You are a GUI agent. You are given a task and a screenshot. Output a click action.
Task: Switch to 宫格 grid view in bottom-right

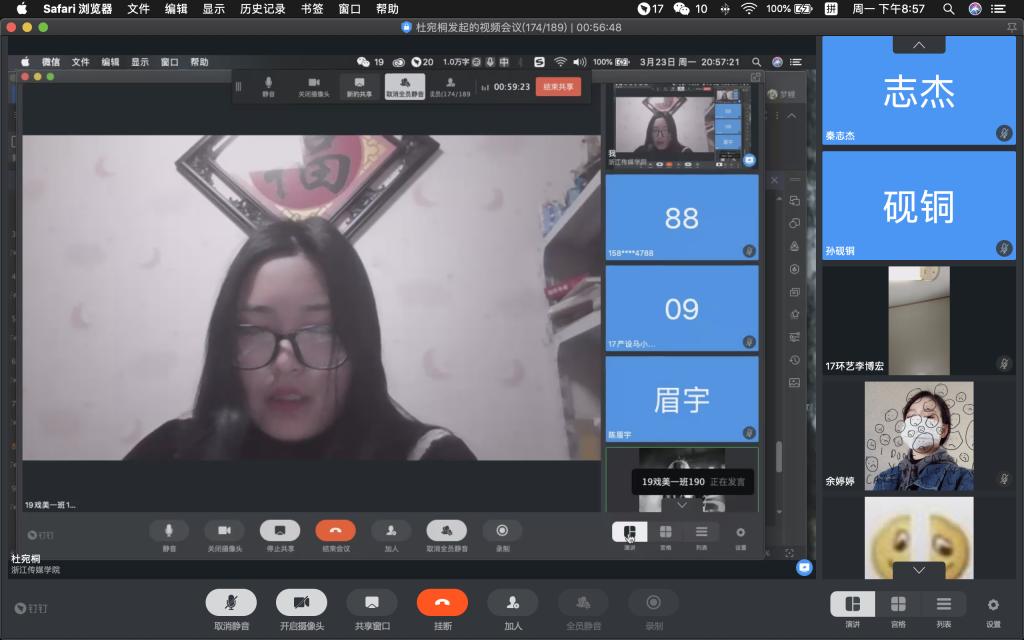tap(898, 604)
